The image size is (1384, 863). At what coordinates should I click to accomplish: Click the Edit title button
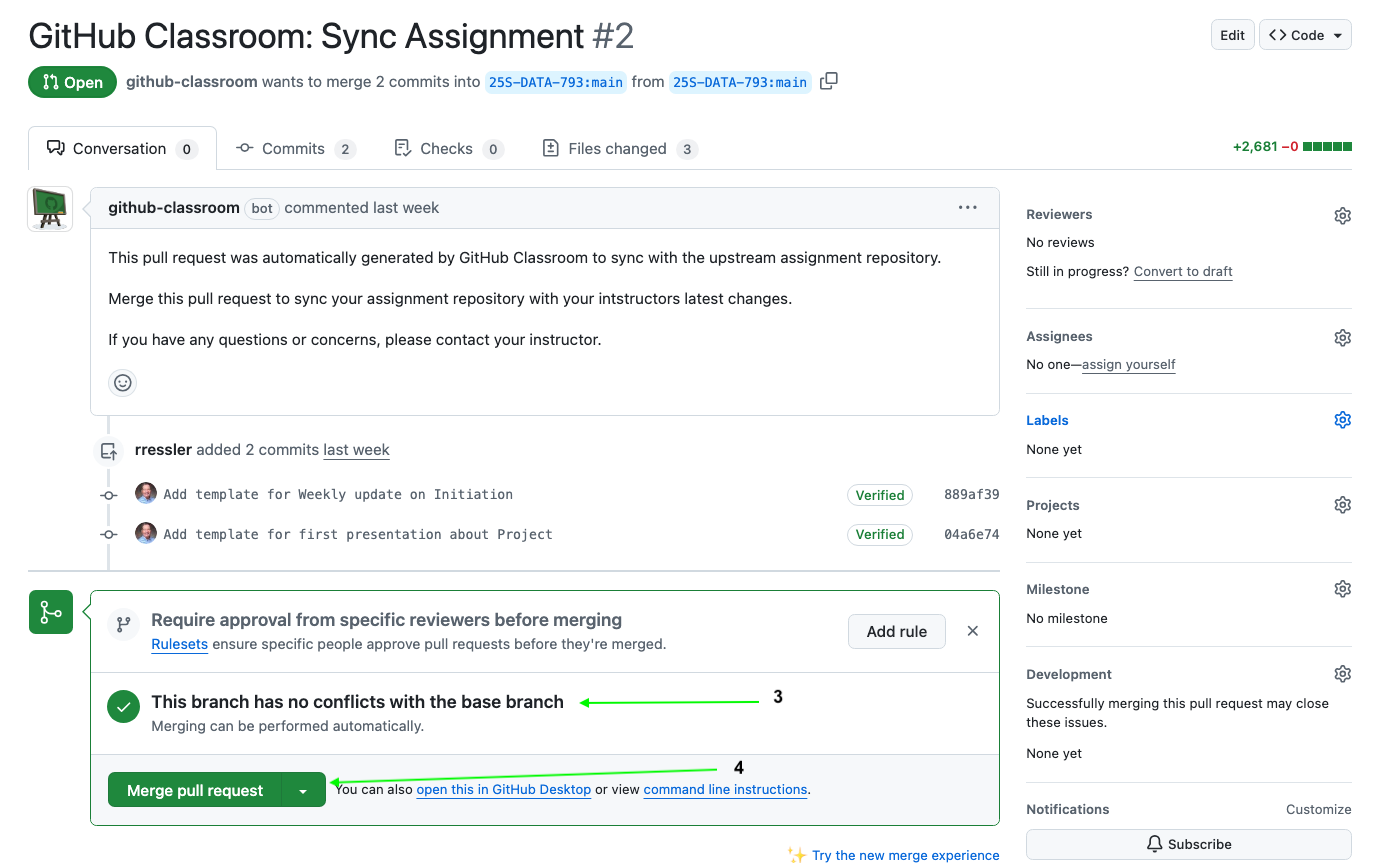pos(1232,35)
